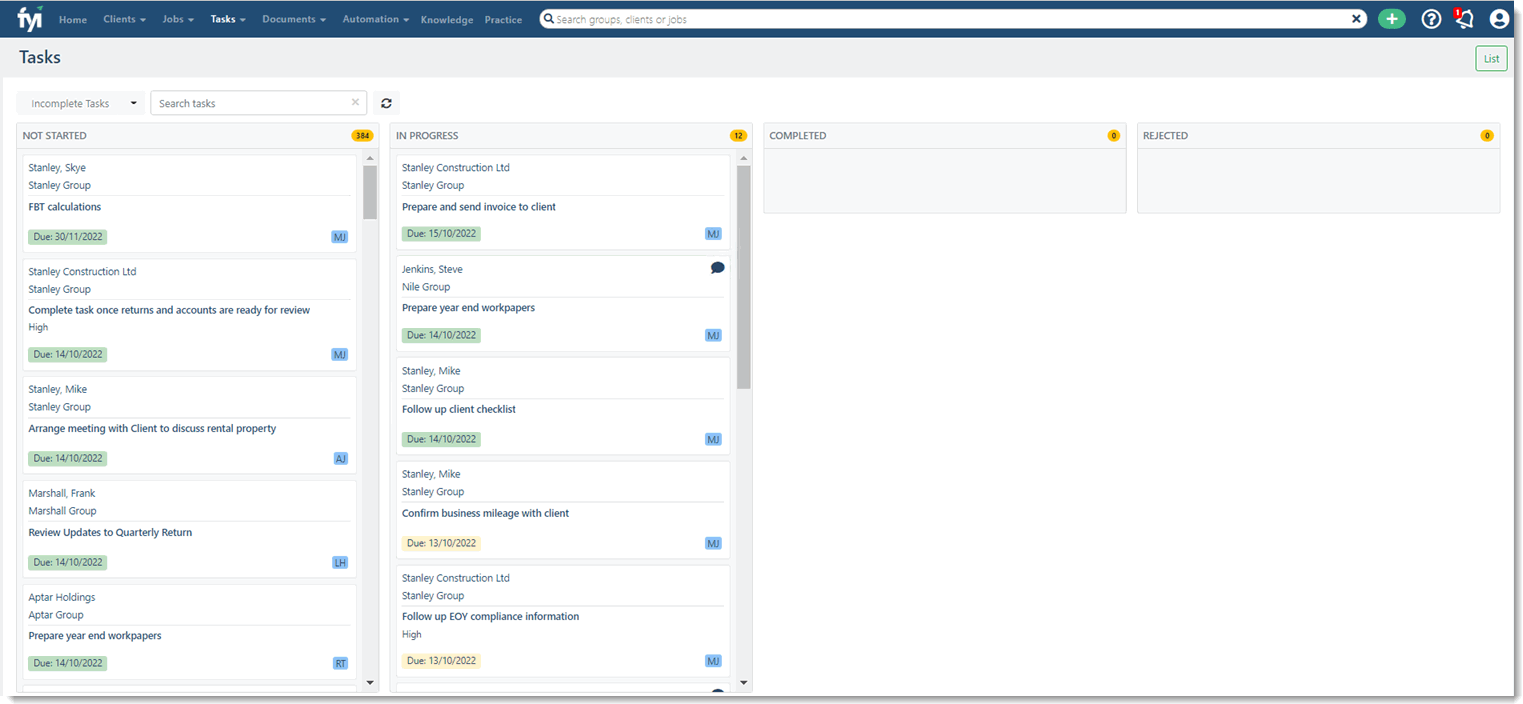Open the user account profile icon
1523x704 pixels.
[1497, 18]
